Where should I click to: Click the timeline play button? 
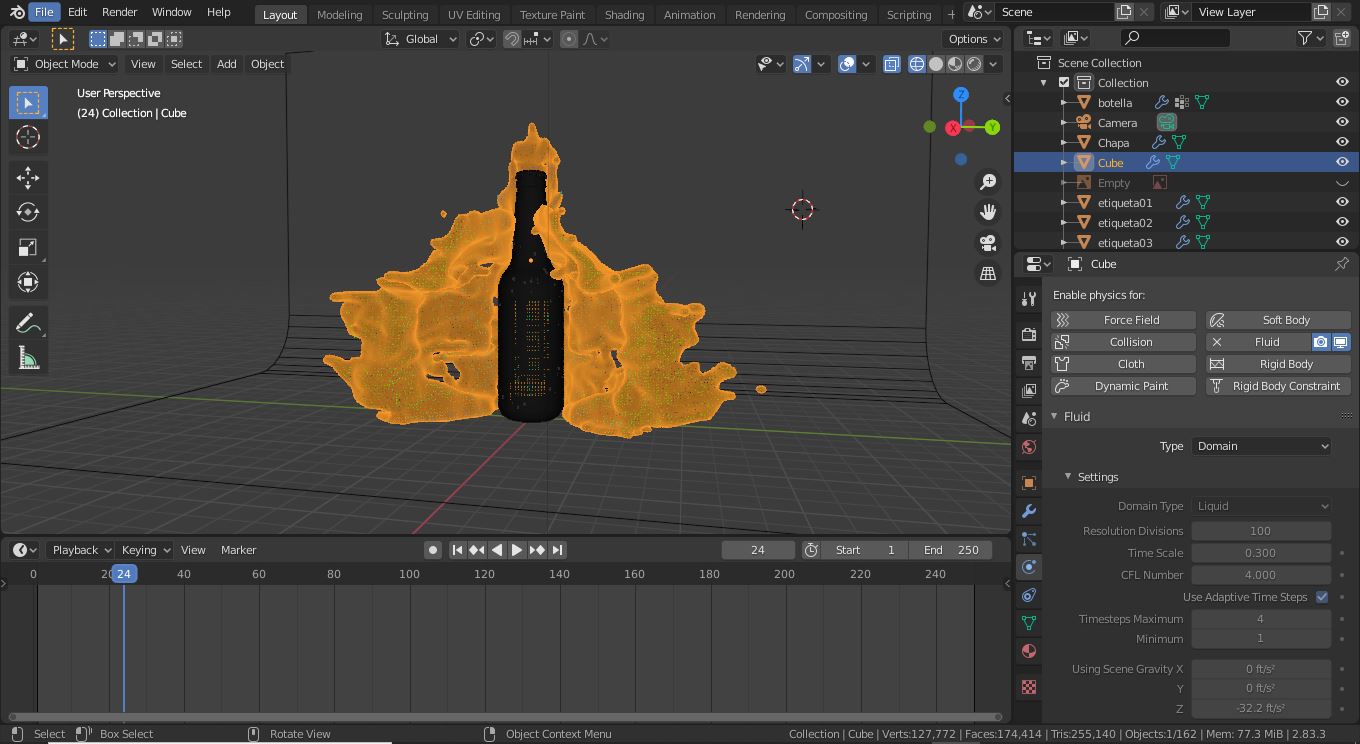(x=517, y=550)
